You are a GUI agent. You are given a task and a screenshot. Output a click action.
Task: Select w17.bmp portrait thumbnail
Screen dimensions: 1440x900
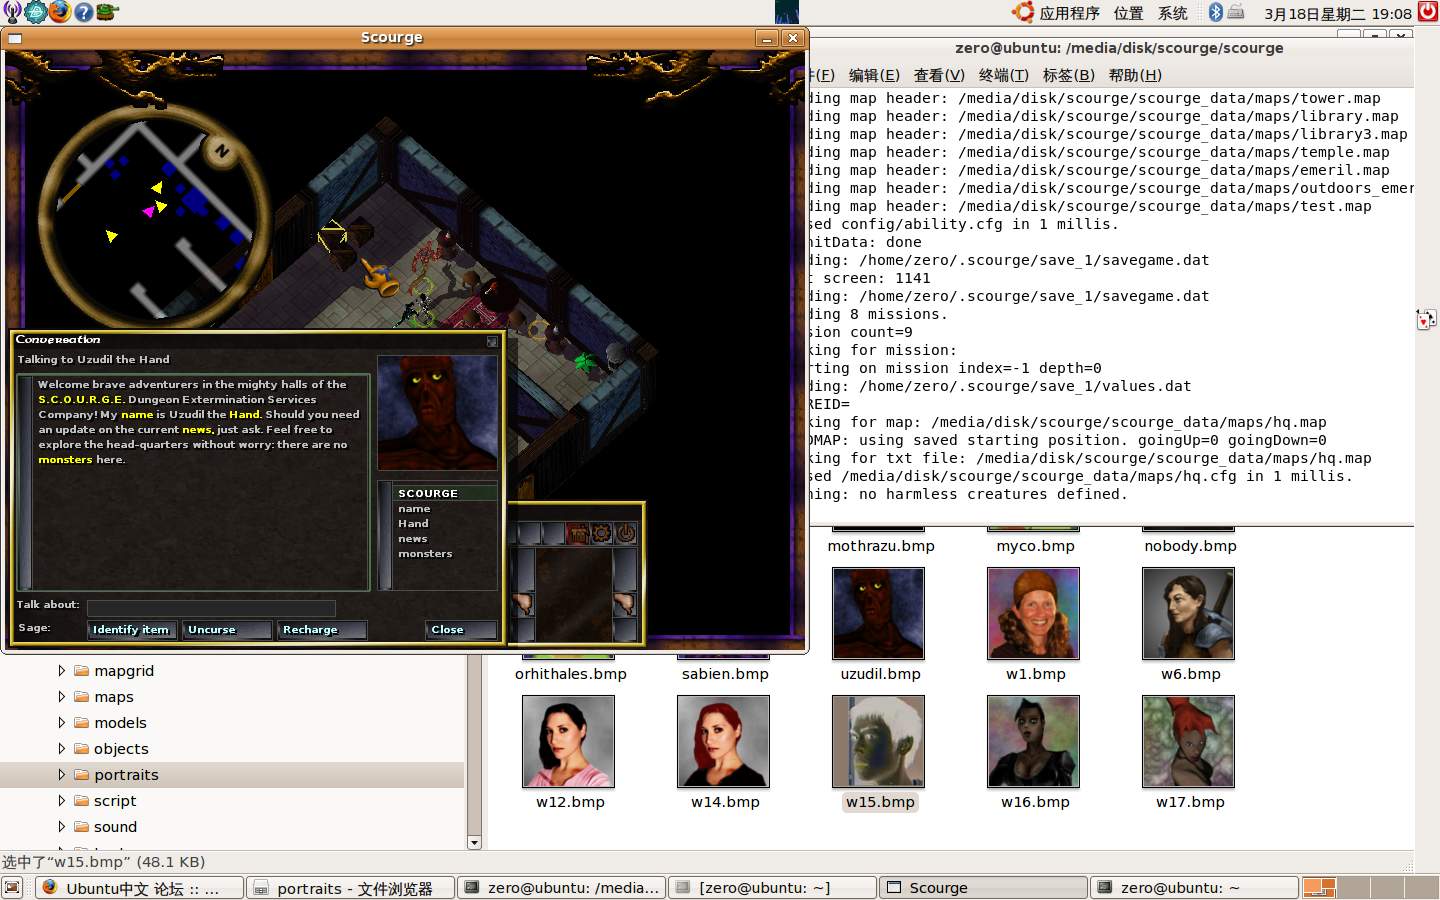click(1189, 742)
